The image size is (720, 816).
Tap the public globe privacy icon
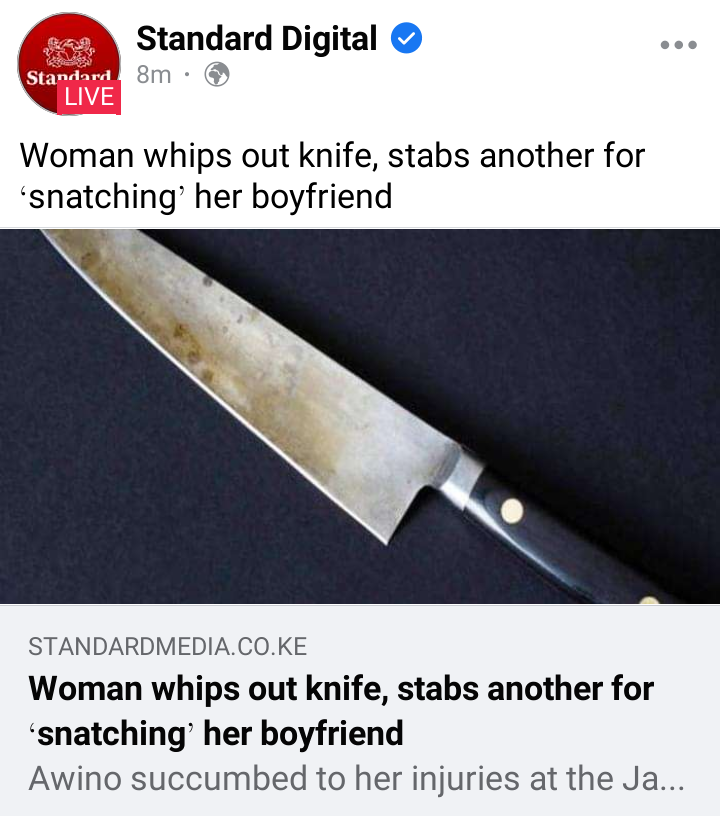coord(217,74)
